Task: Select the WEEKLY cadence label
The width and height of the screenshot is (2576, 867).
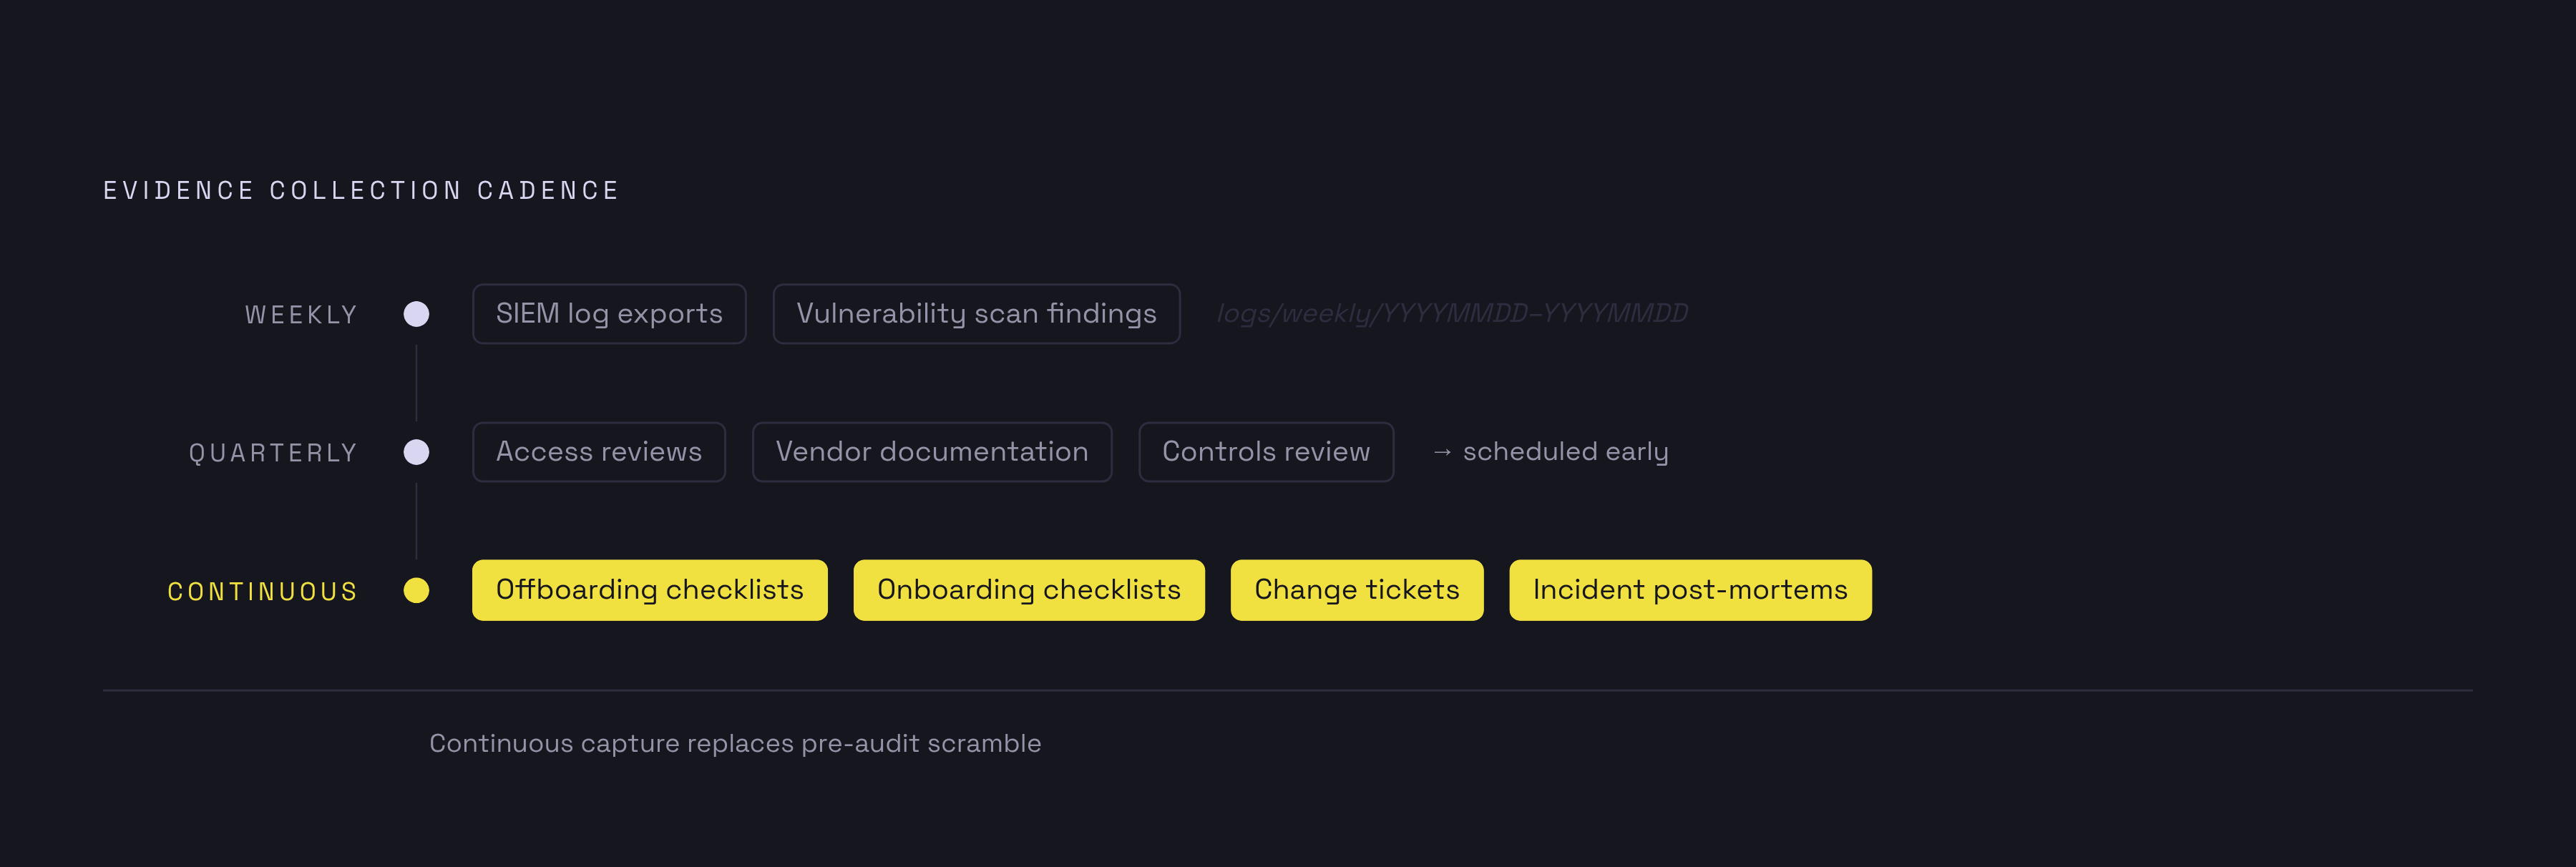Action: pos(301,315)
